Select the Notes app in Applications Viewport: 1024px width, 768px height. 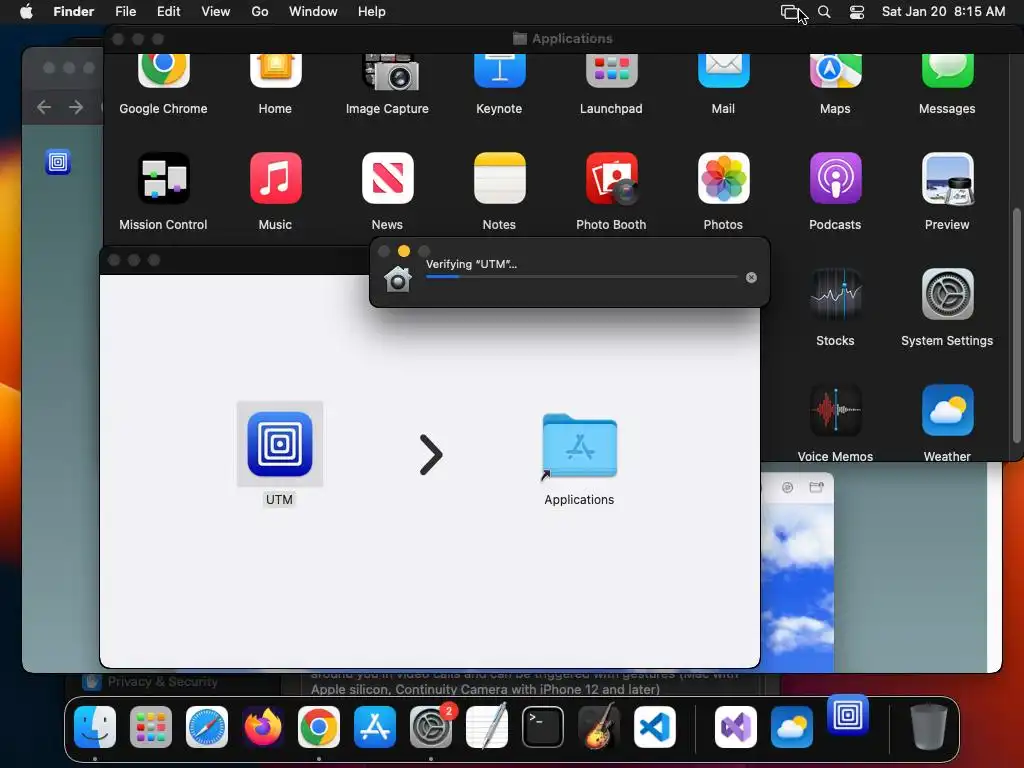[x=499, y=178]
